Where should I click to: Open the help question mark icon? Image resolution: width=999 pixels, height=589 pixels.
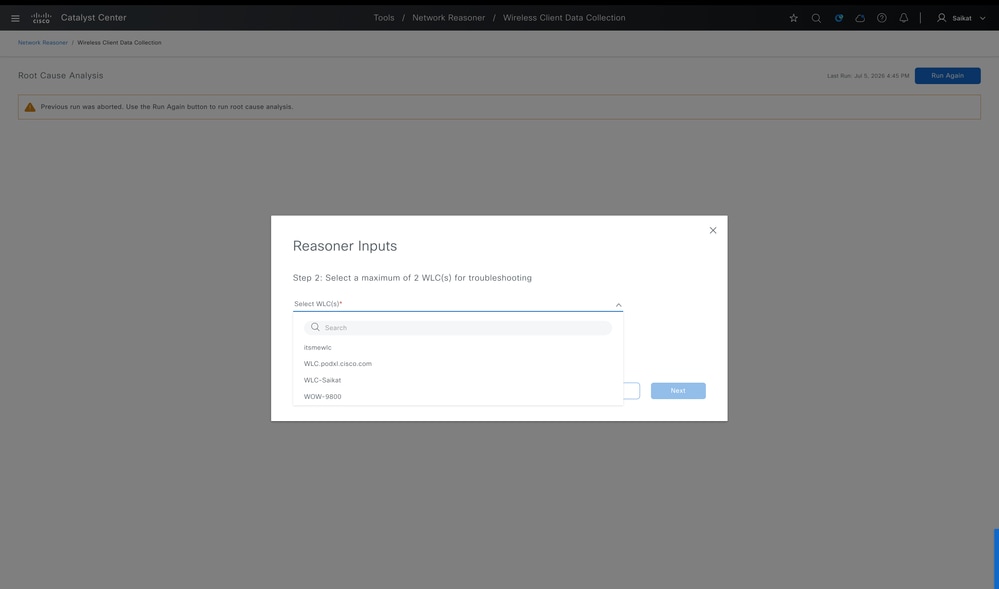pyautogui.click(x=882, y=18)
